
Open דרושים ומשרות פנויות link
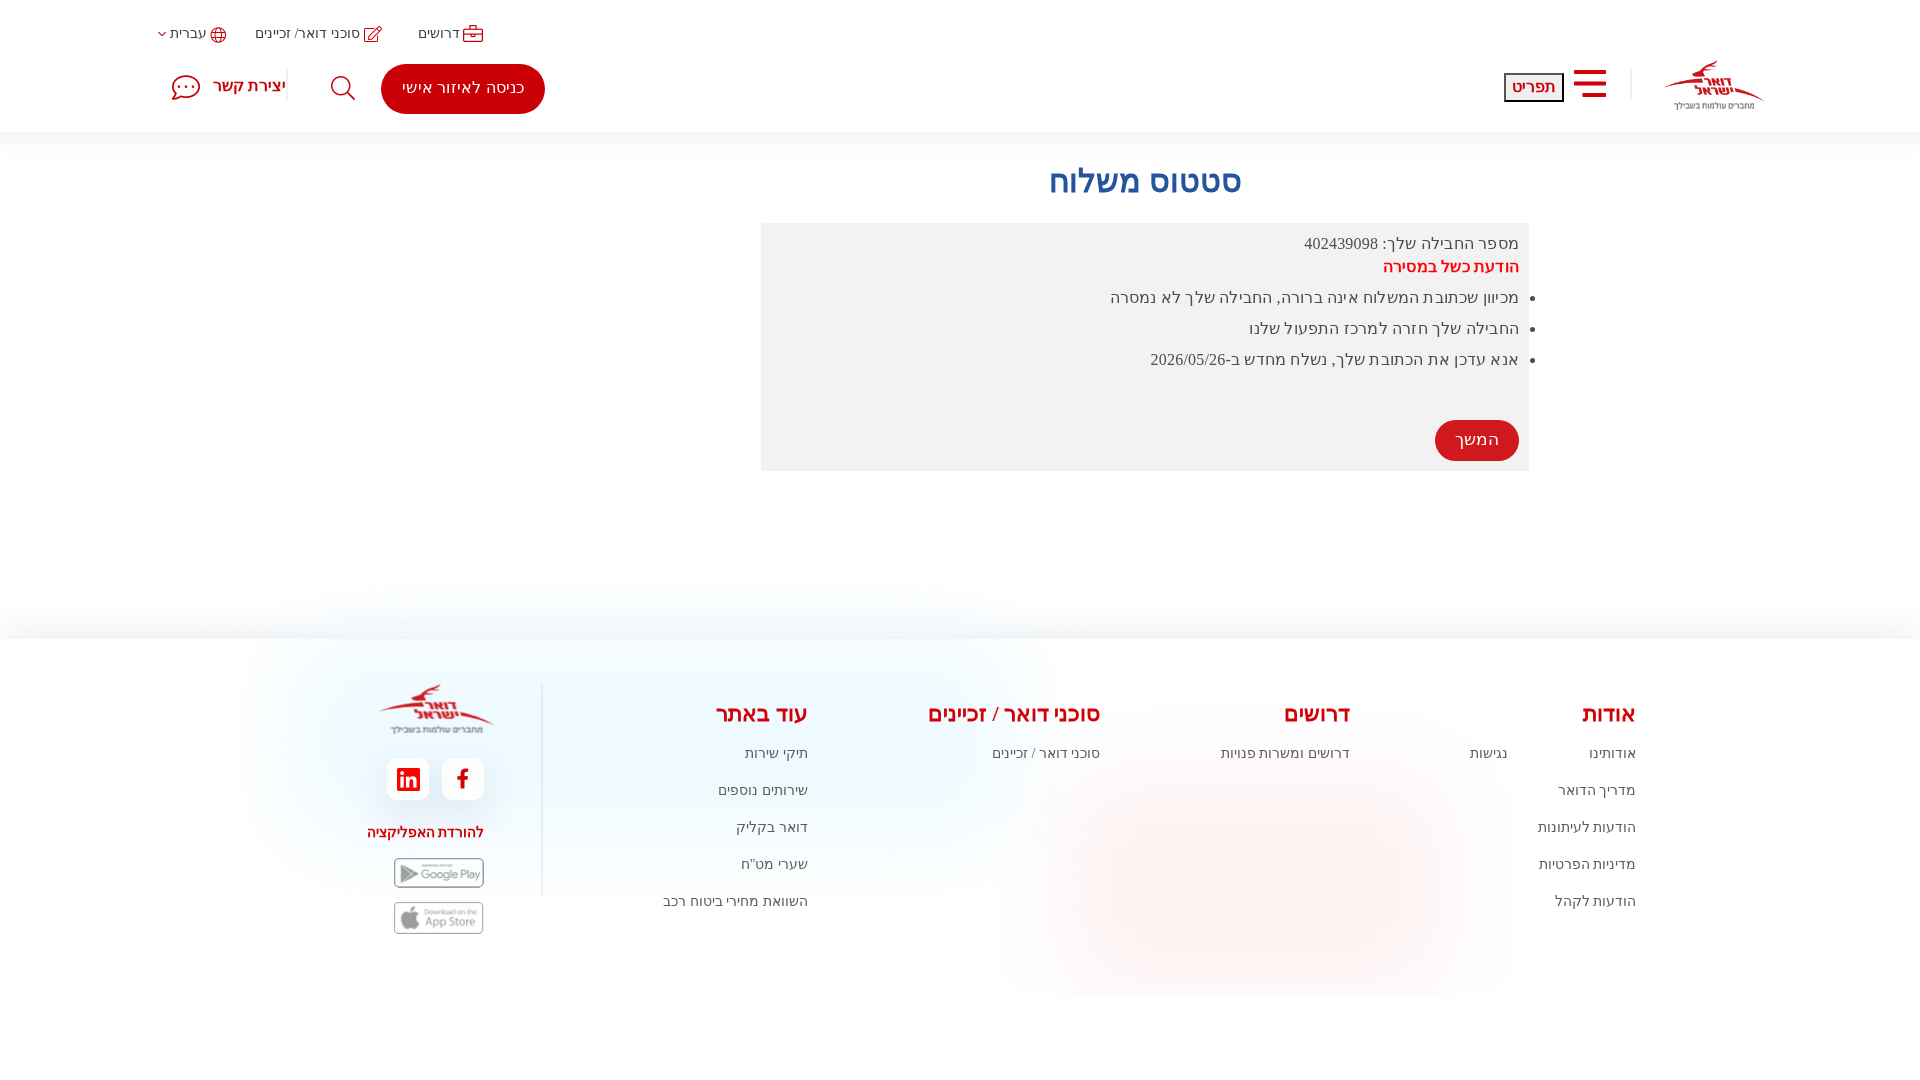(x=1285, y=754)
